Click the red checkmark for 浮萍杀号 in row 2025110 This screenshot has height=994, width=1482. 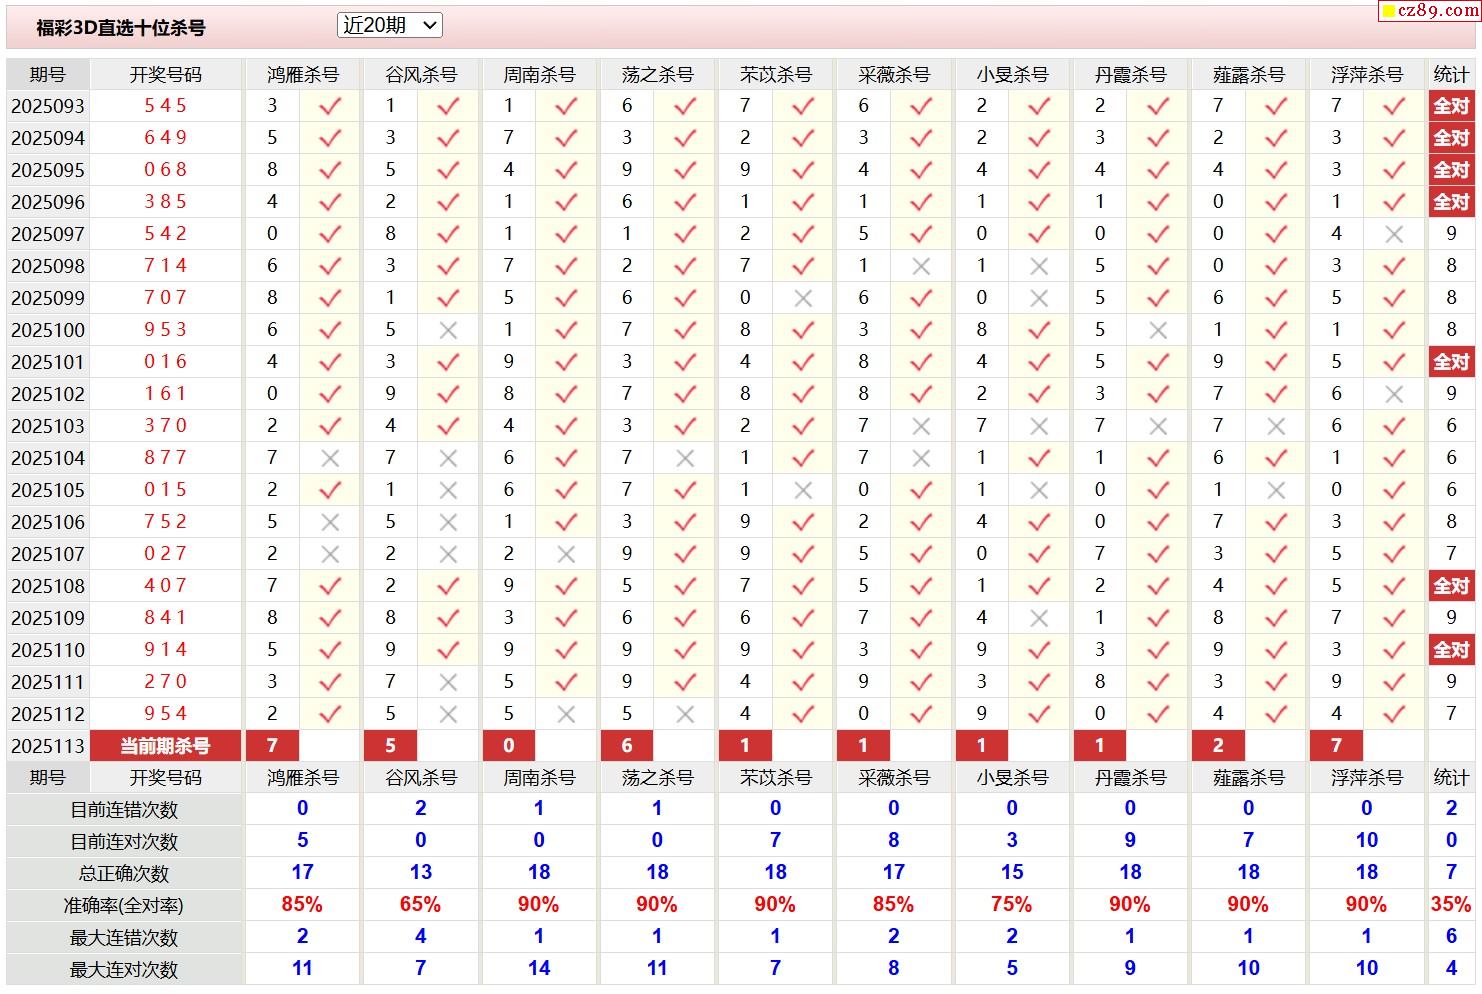(x=1394, y=650)
